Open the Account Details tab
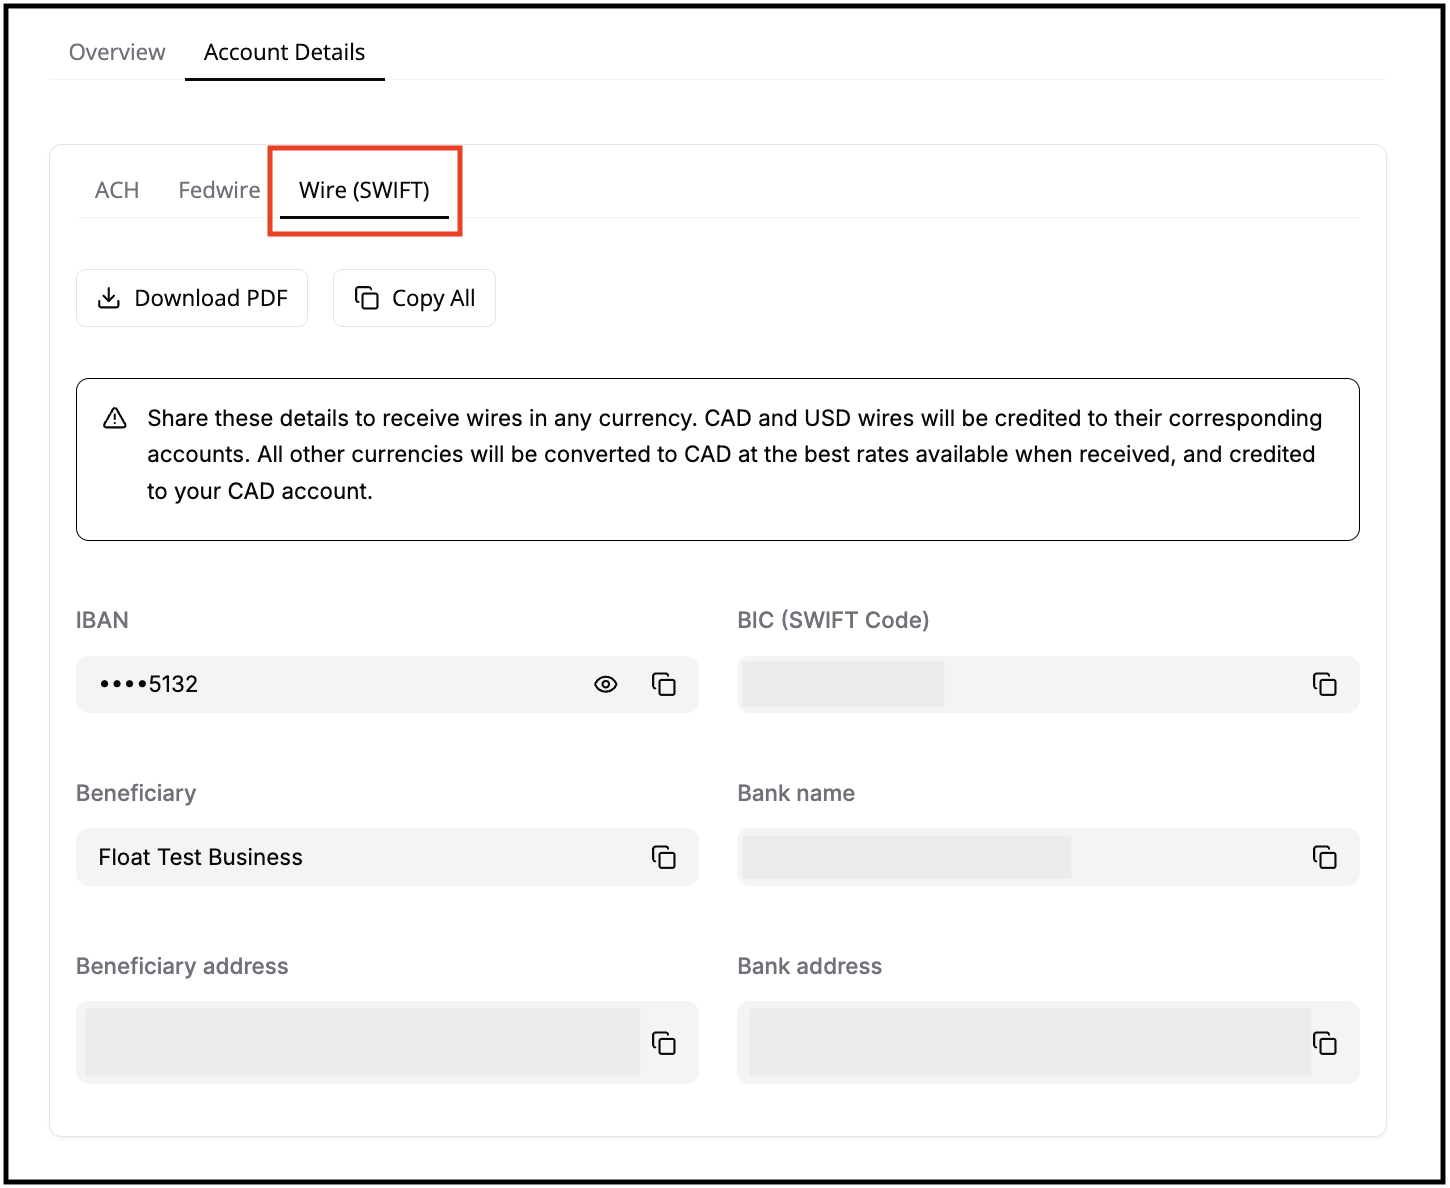1450x1188 pixels. click(x=284, y=52)
